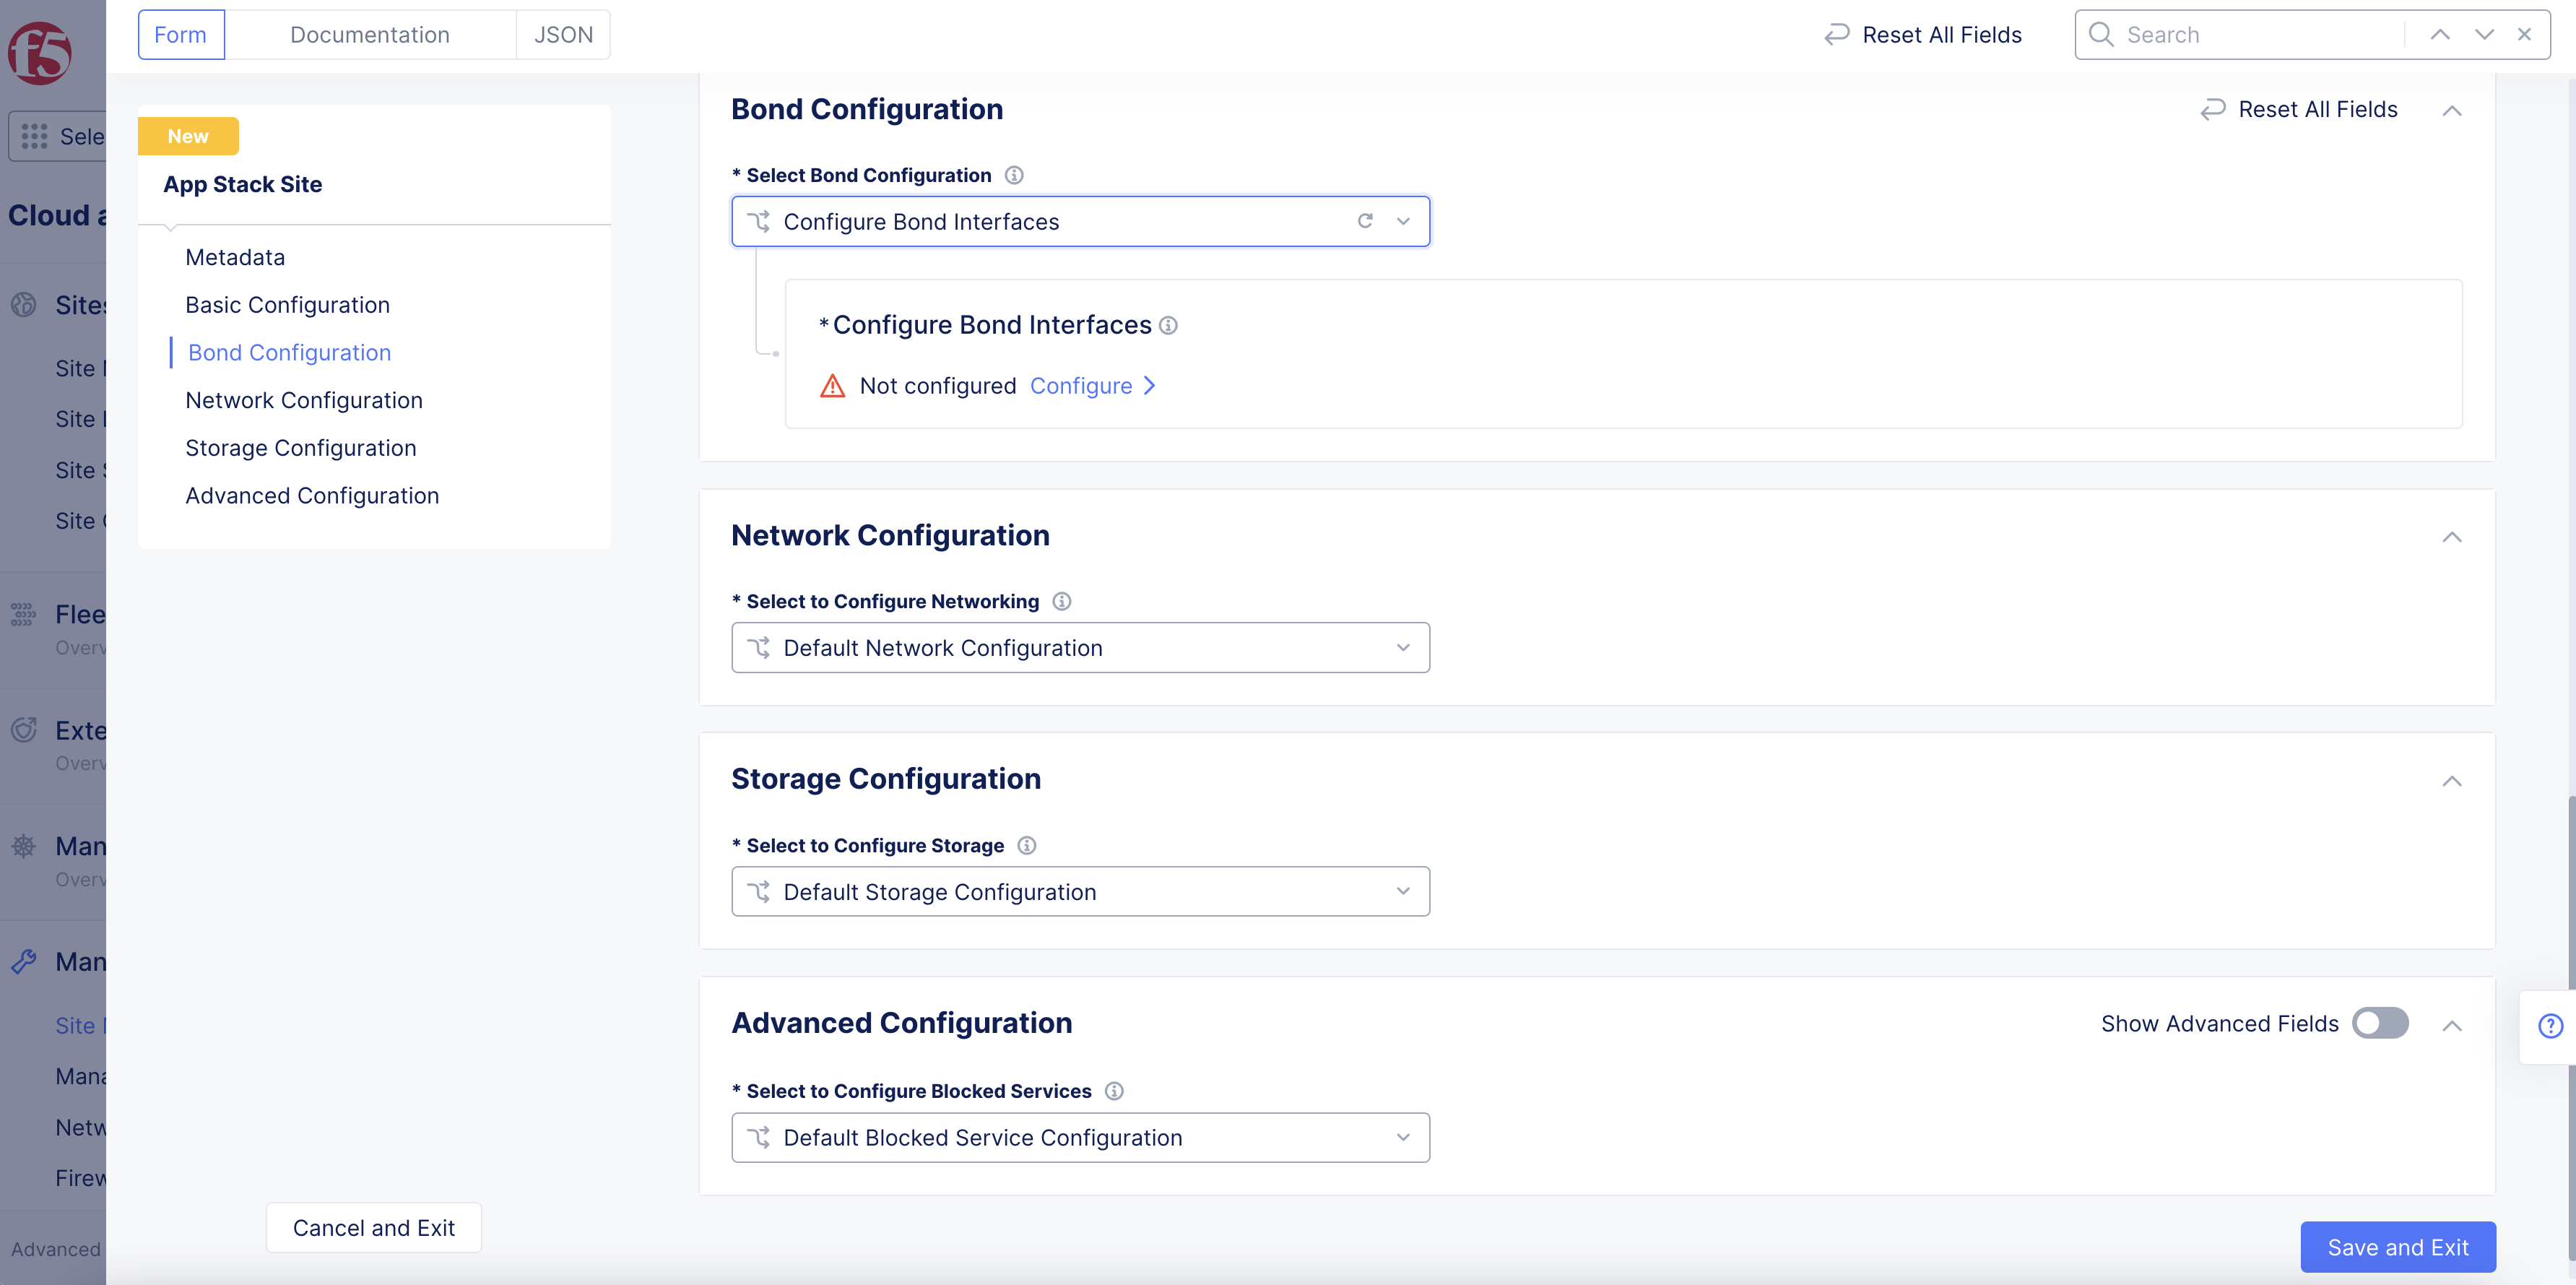This screenshot has height=1285, width=2576.
Task: Click the F5 logo icon
Action: 40,52
